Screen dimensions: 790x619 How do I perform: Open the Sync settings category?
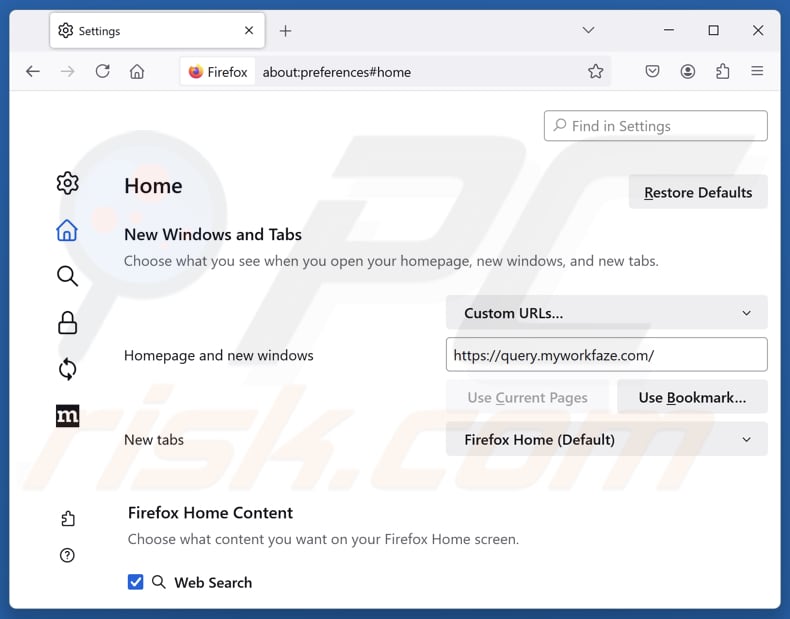pyautogui.click(x=68, y=369)
